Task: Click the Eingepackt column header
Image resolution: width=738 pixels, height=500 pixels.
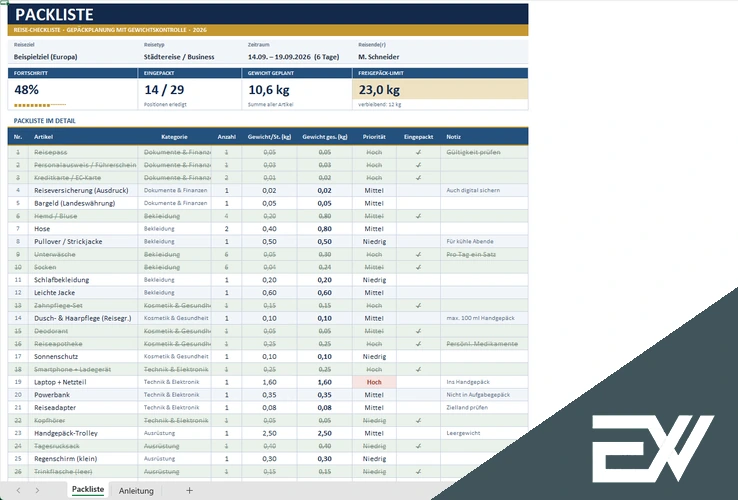Action: click(418, 137)
